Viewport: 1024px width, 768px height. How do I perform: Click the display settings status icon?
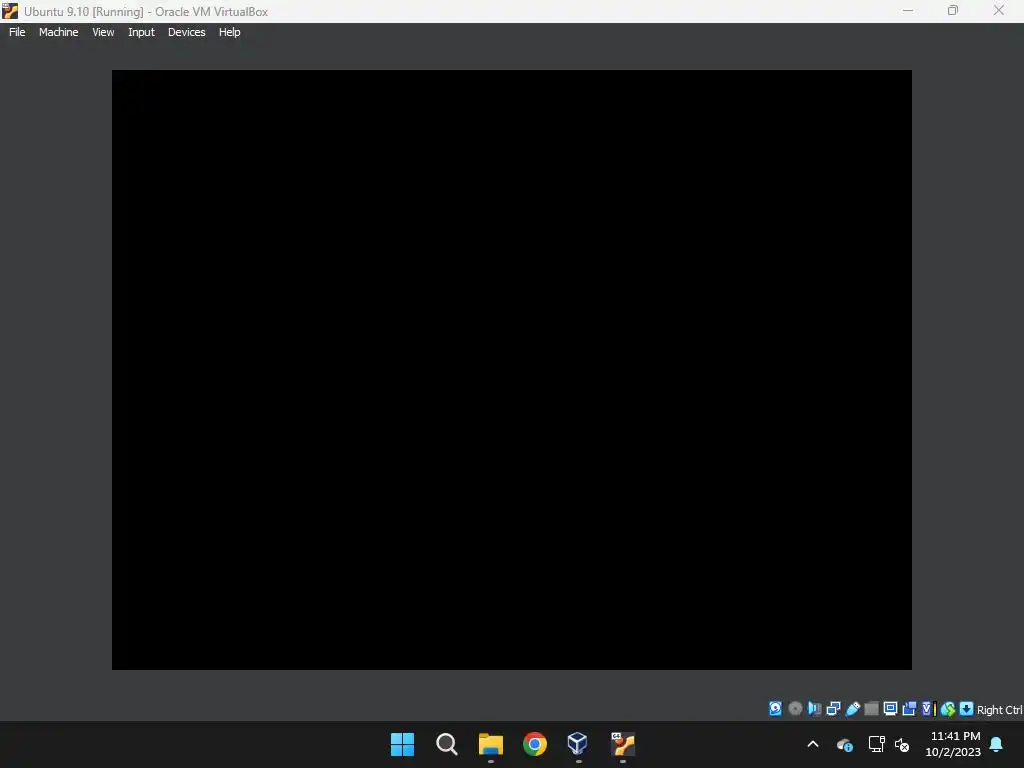pos(890,709)
